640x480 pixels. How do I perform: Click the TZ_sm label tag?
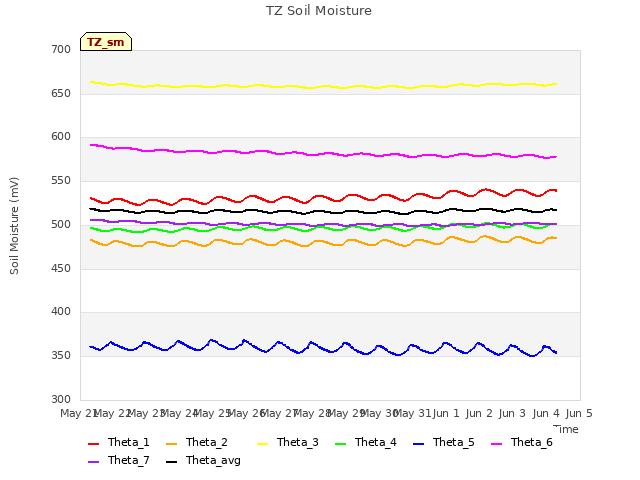tap(106, 42)
